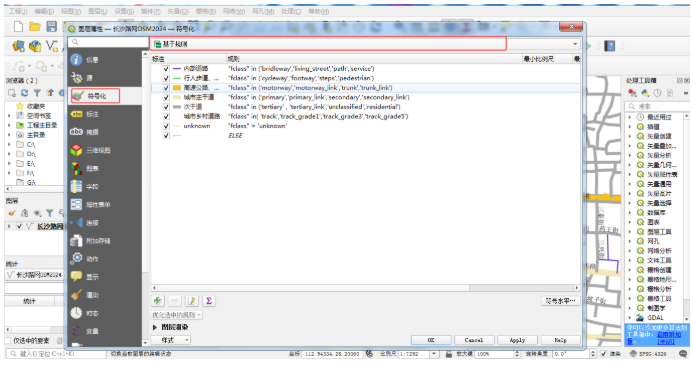Click the Processing Toolbox search field

(657, 106)
